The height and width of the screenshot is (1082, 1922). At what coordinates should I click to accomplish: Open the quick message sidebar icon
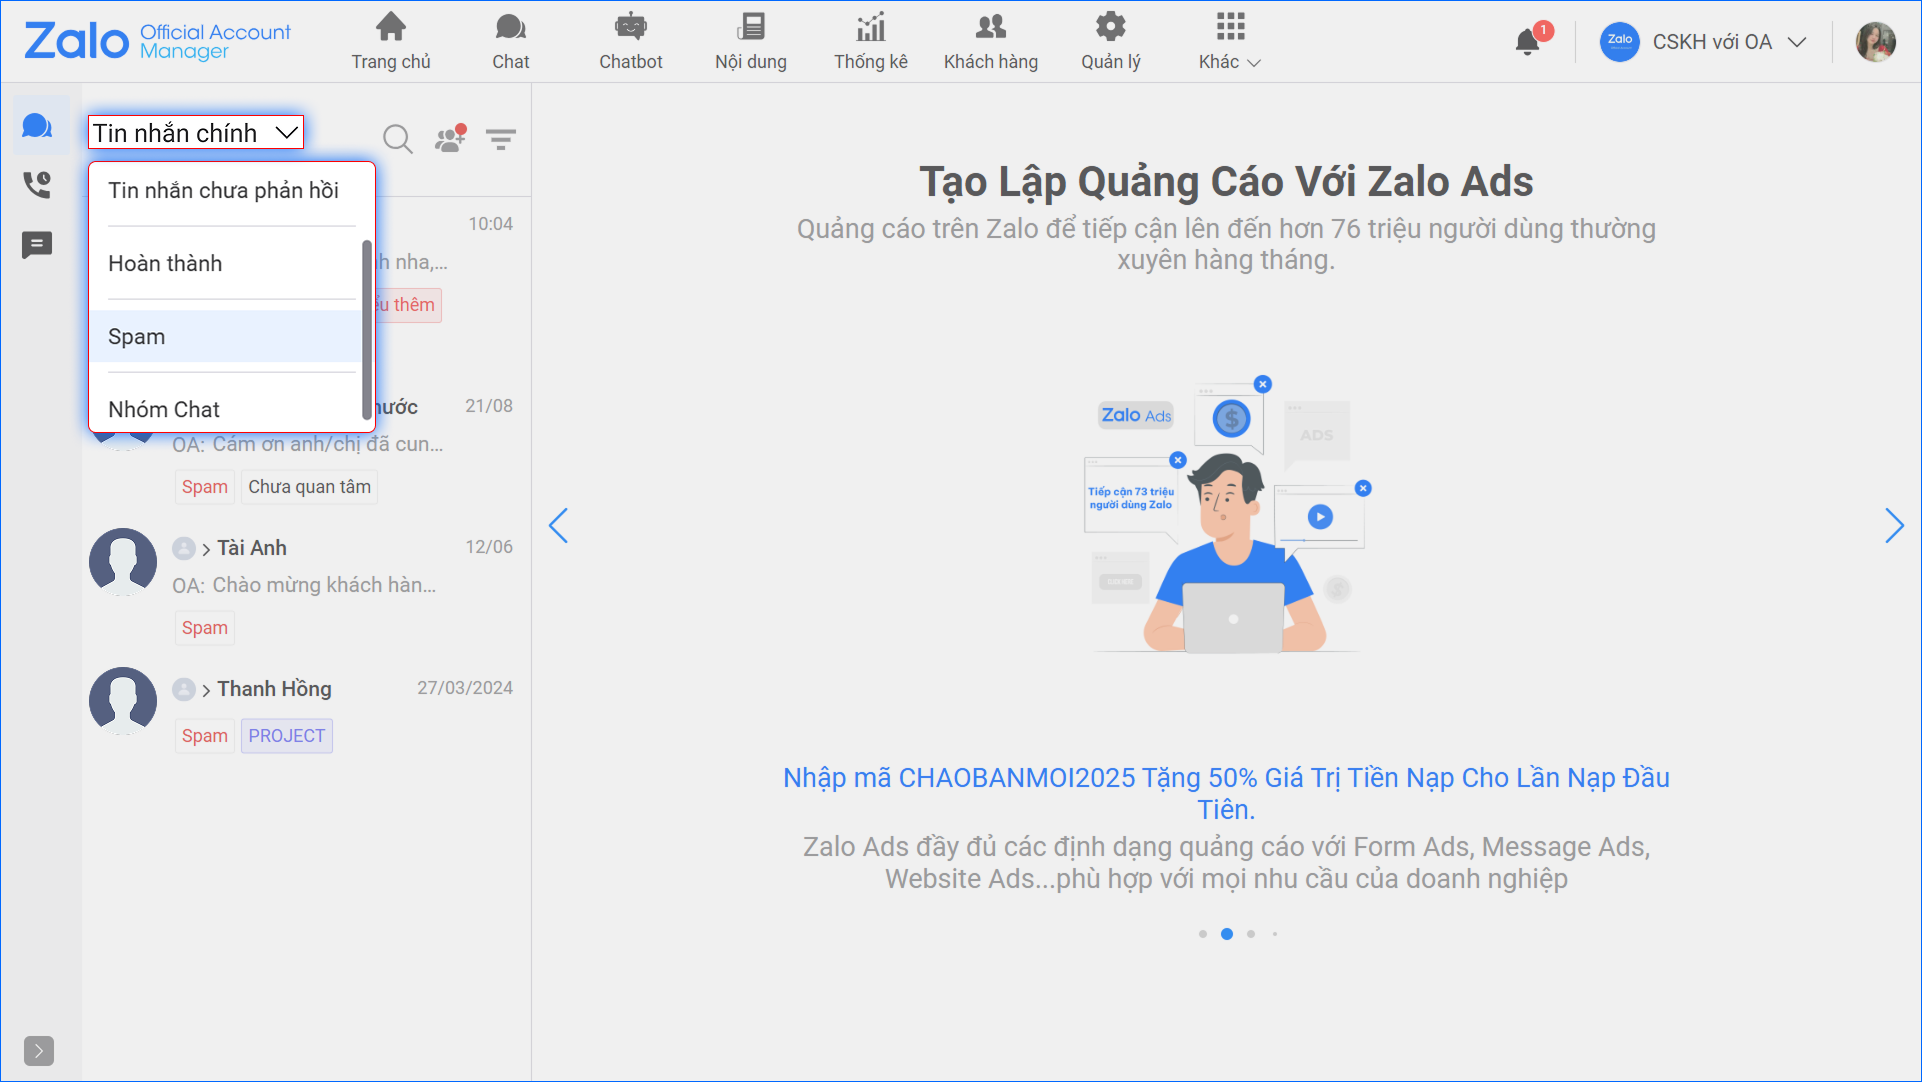click(37, 245)
